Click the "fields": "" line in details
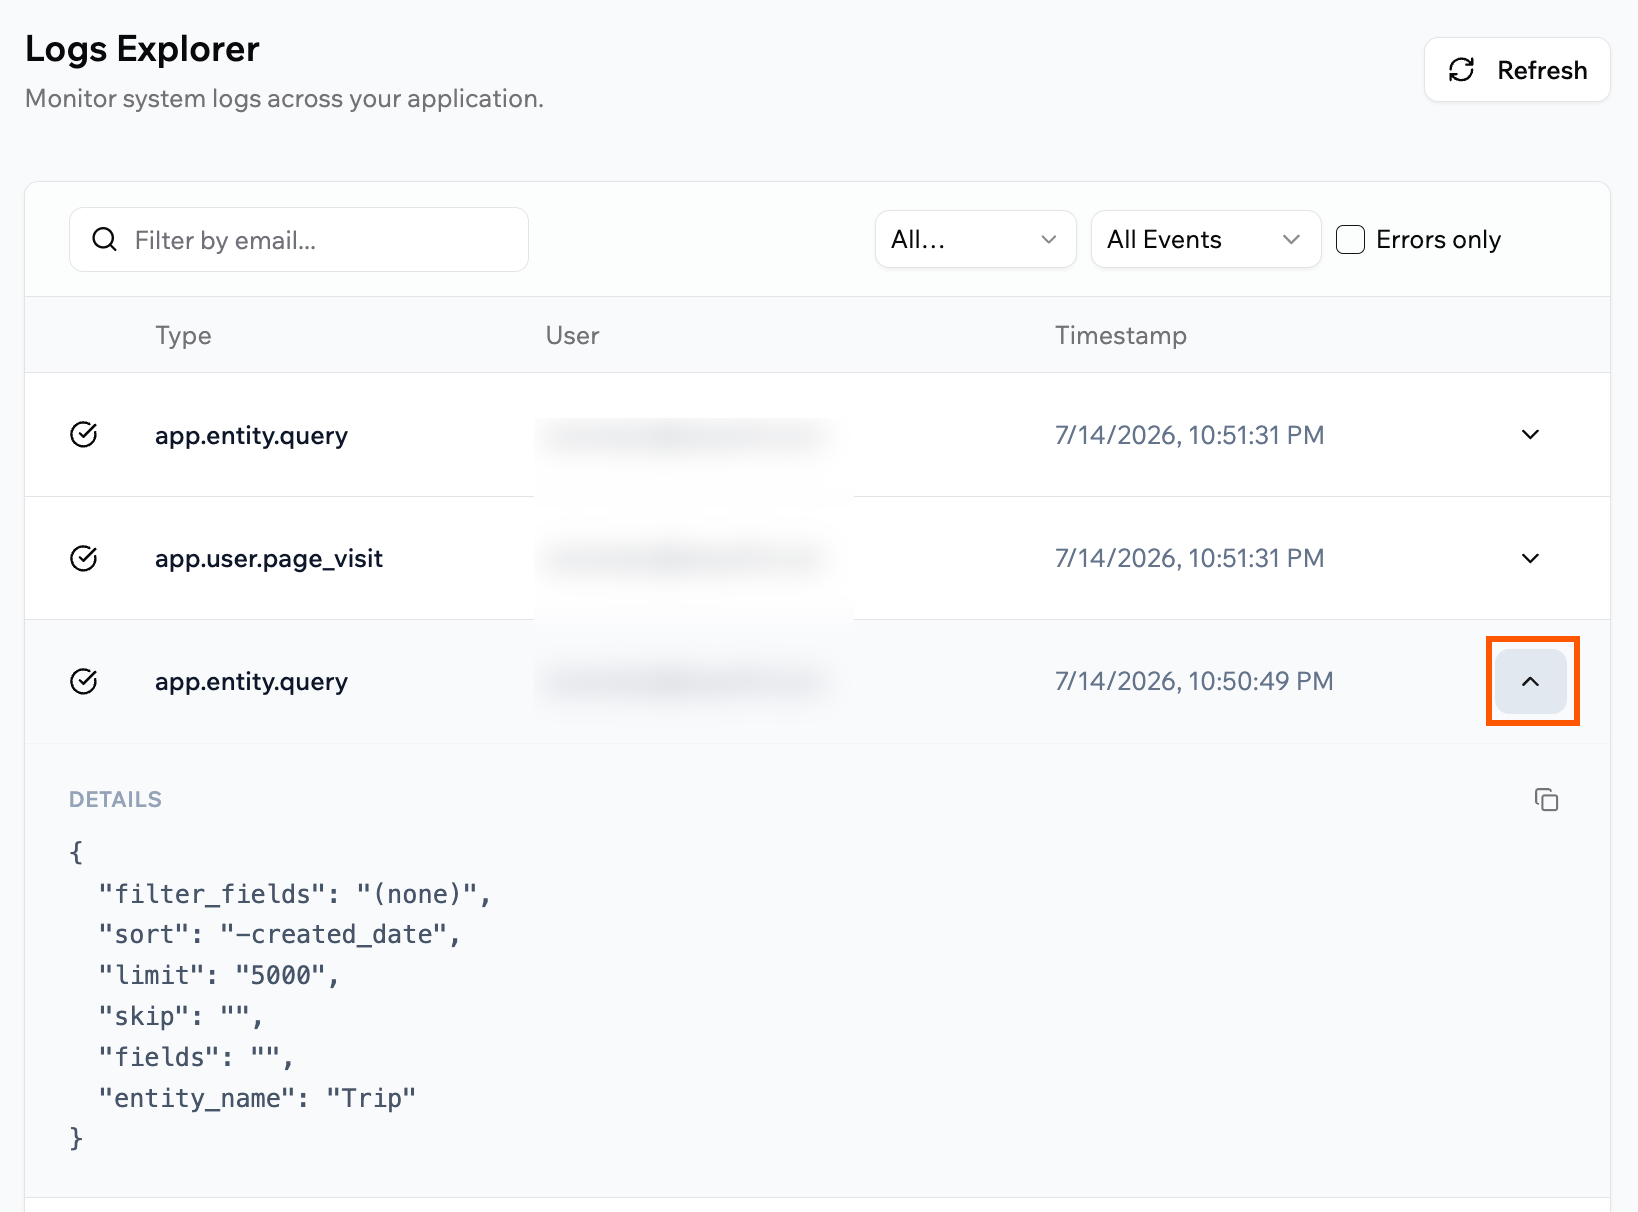This screenshot has width=1638, height=1212. point(196,1057)
